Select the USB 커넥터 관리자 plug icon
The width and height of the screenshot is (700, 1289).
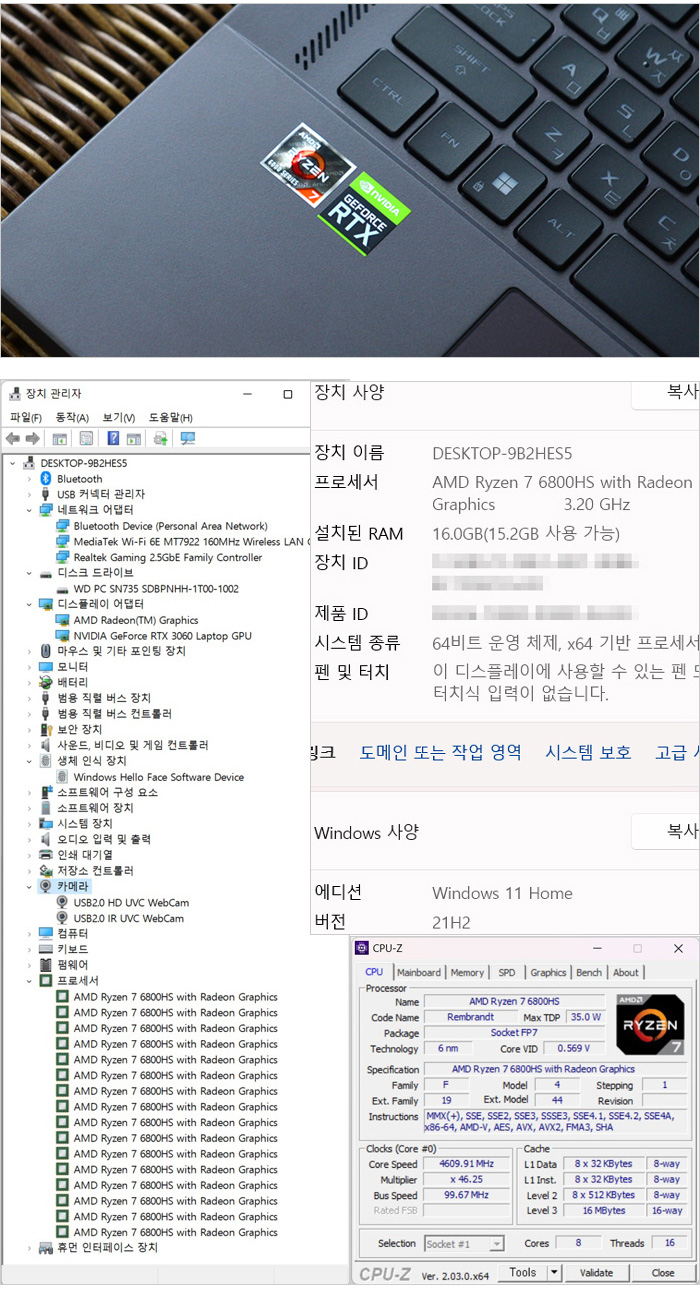pos(45,494)
